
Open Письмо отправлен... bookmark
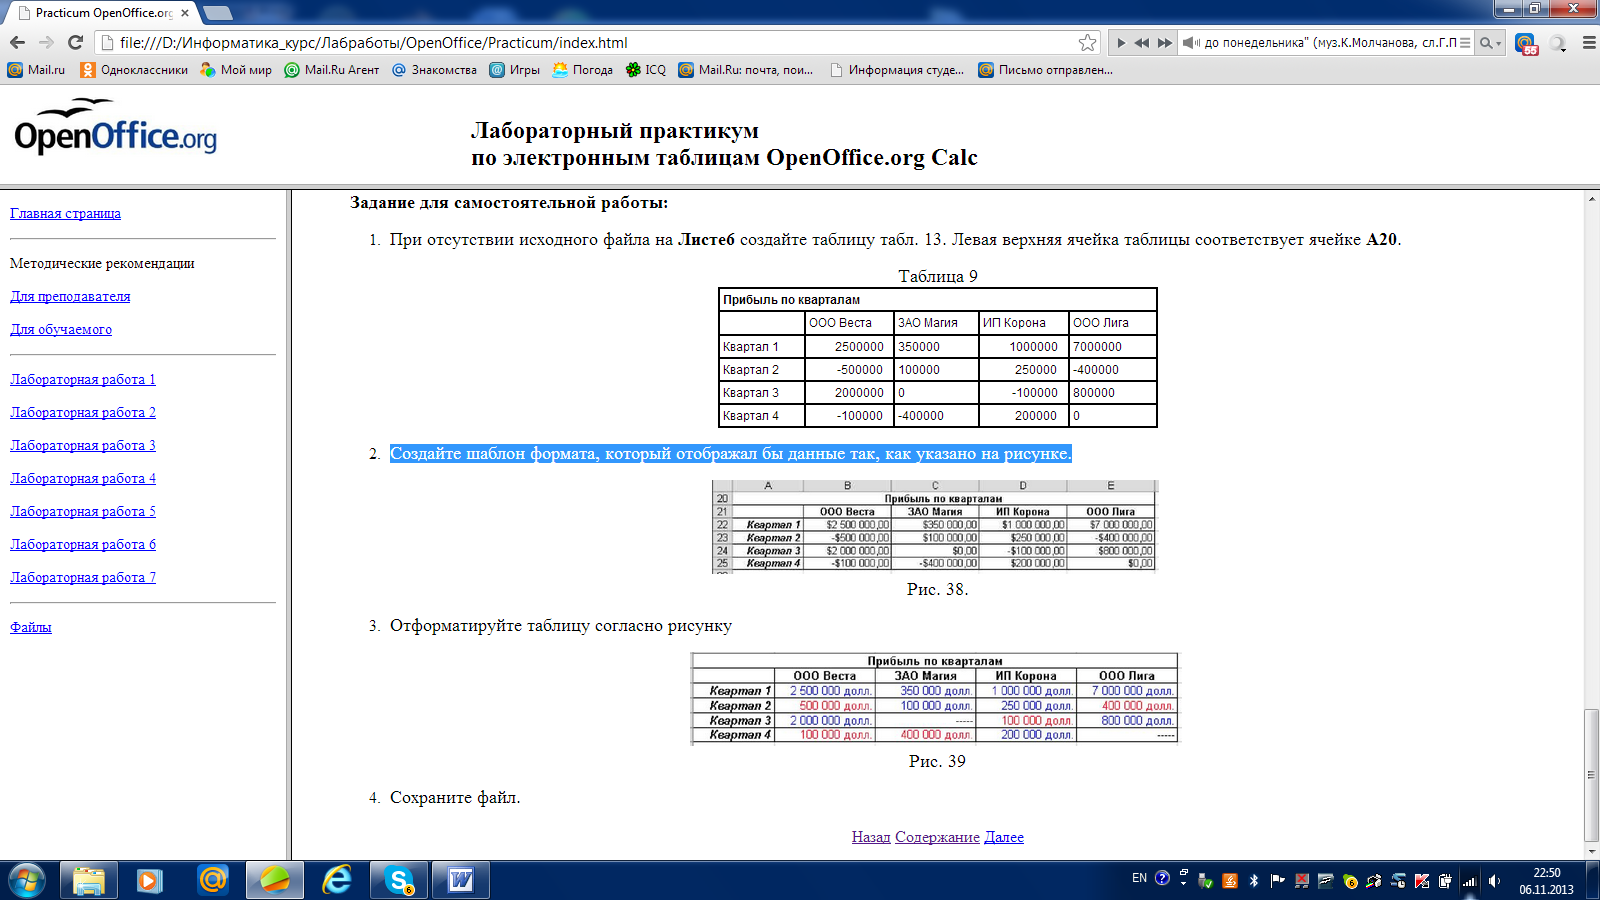[x=1046, y=70]
